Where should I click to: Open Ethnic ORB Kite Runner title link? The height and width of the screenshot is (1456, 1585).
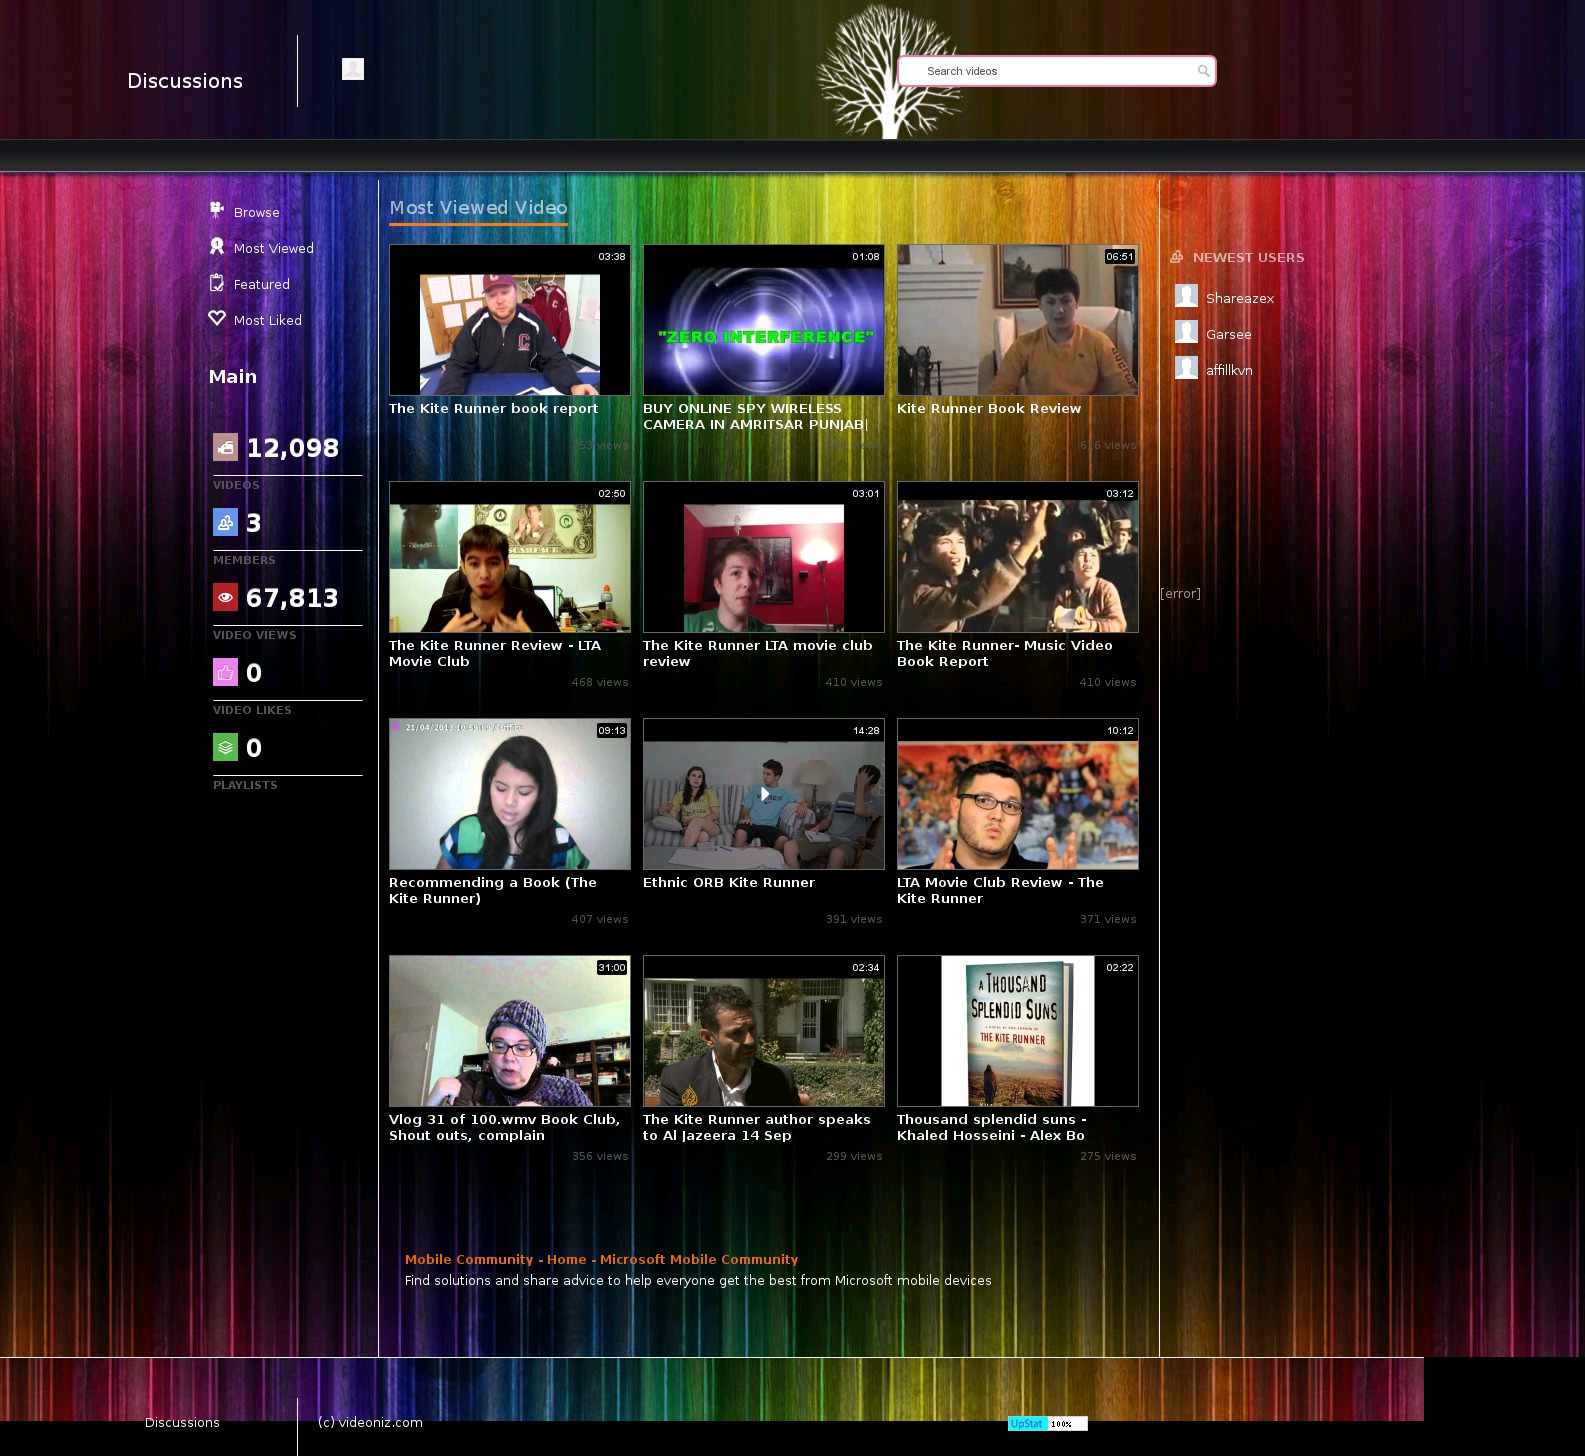coord(728,882)
